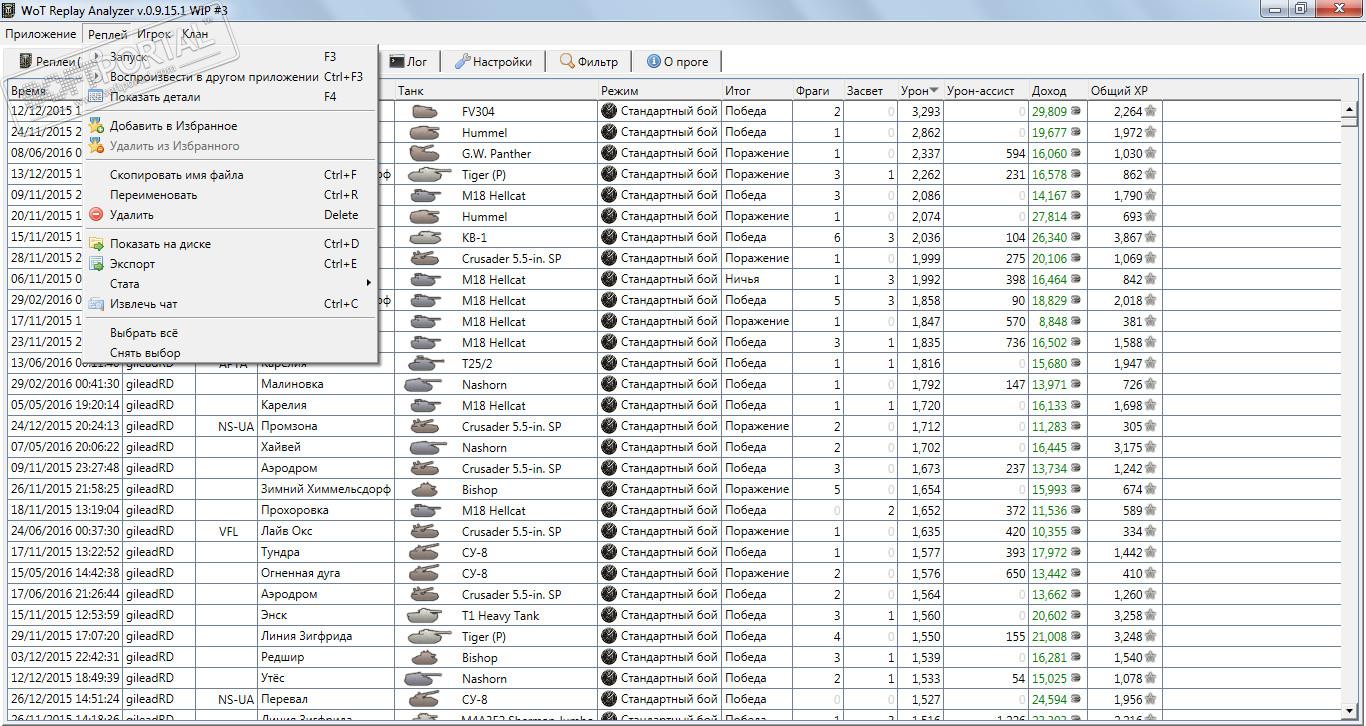Click the XP star icon next to 3,867
This screenshot has width=1366, height=726.
point(1150,238)
